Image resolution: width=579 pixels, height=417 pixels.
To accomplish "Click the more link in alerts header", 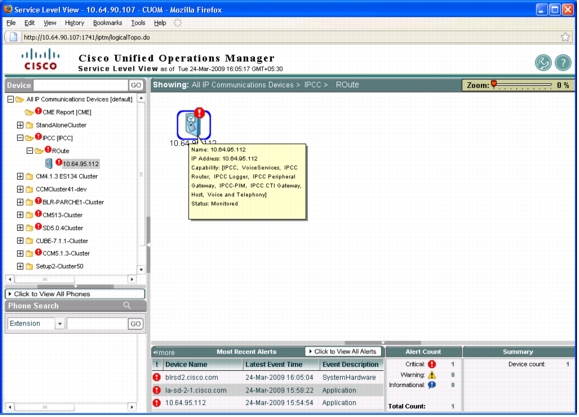I will click(164, 352).
